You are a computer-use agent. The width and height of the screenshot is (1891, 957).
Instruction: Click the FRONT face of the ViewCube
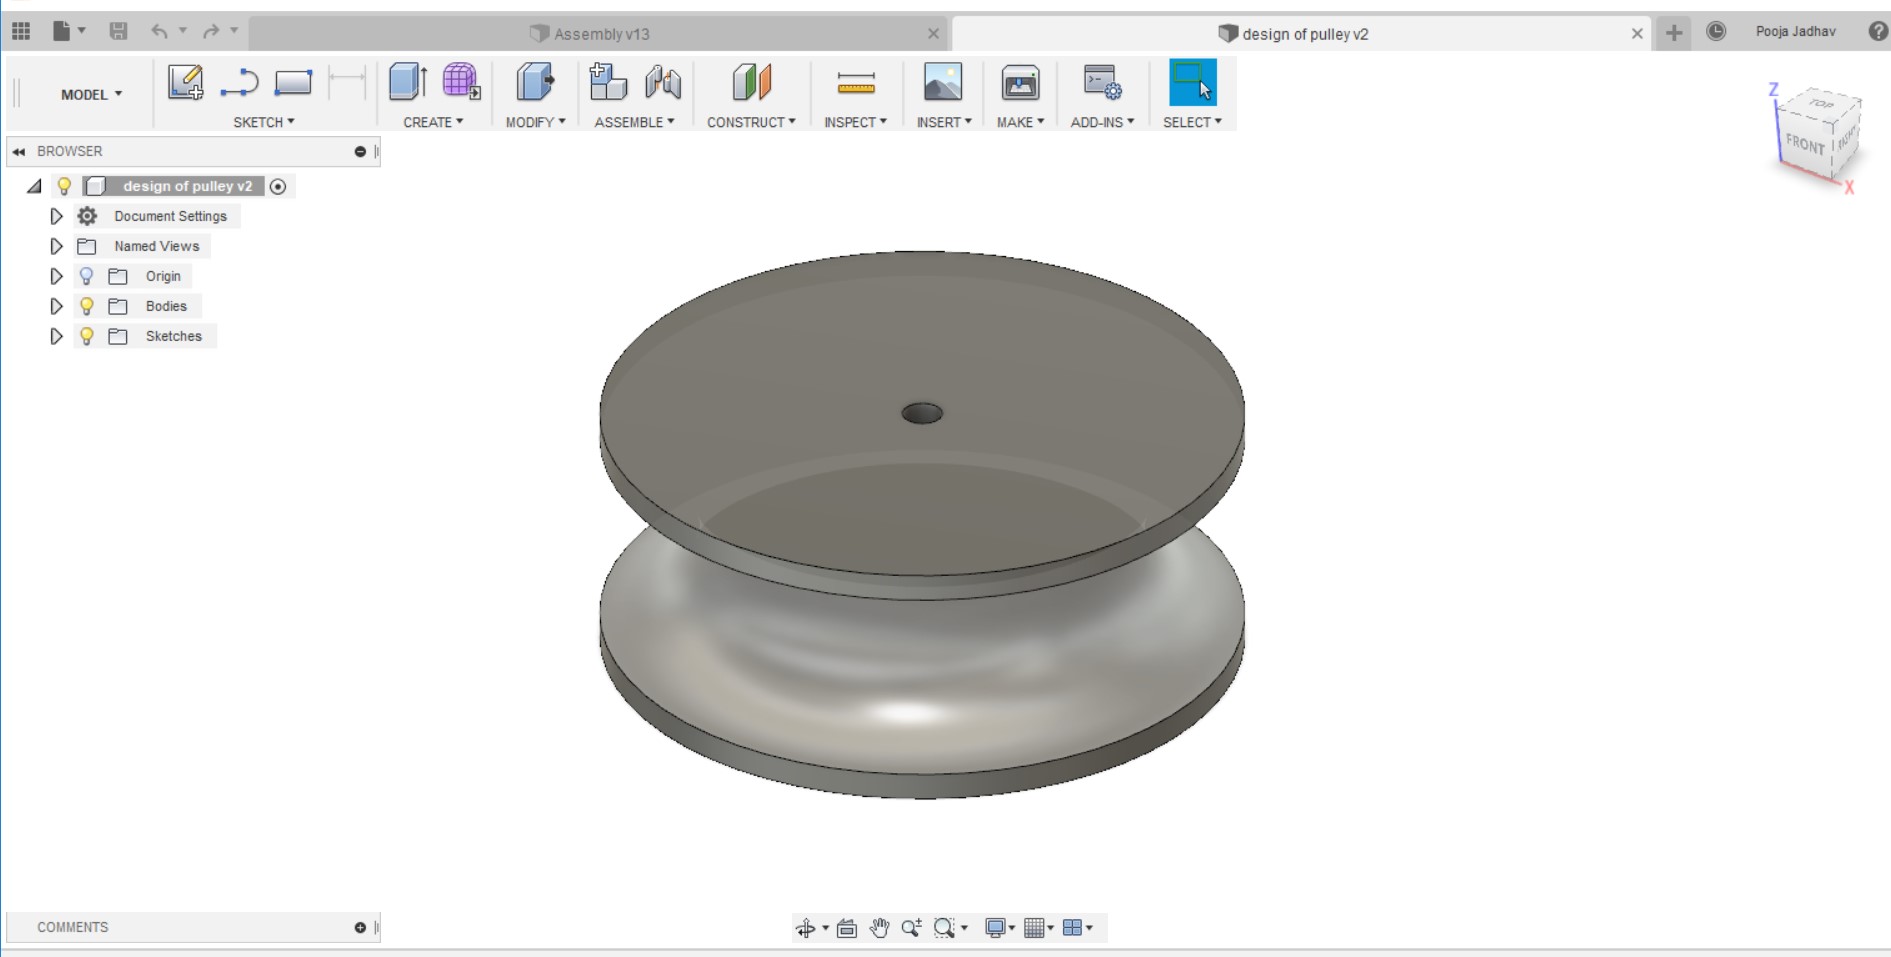1805,143
